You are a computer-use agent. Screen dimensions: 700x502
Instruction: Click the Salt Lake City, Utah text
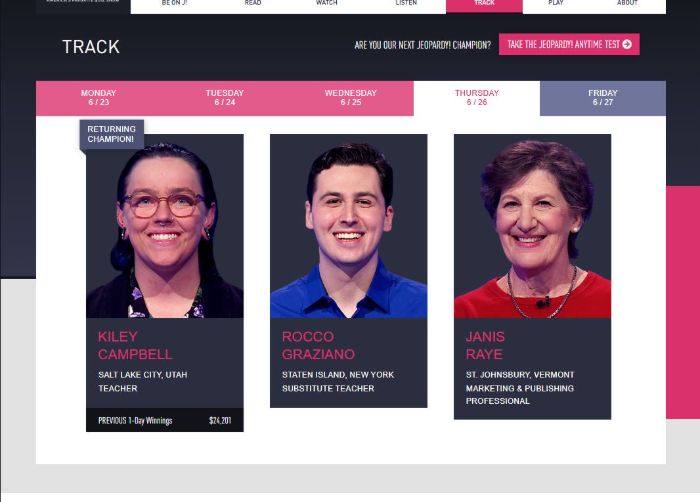(x=143, y=375)
